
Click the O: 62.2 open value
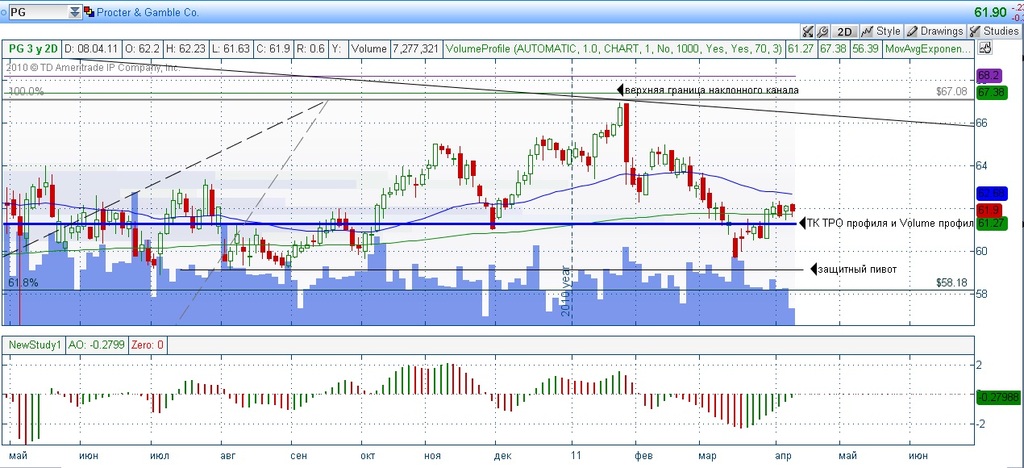[x=142, y=48]
